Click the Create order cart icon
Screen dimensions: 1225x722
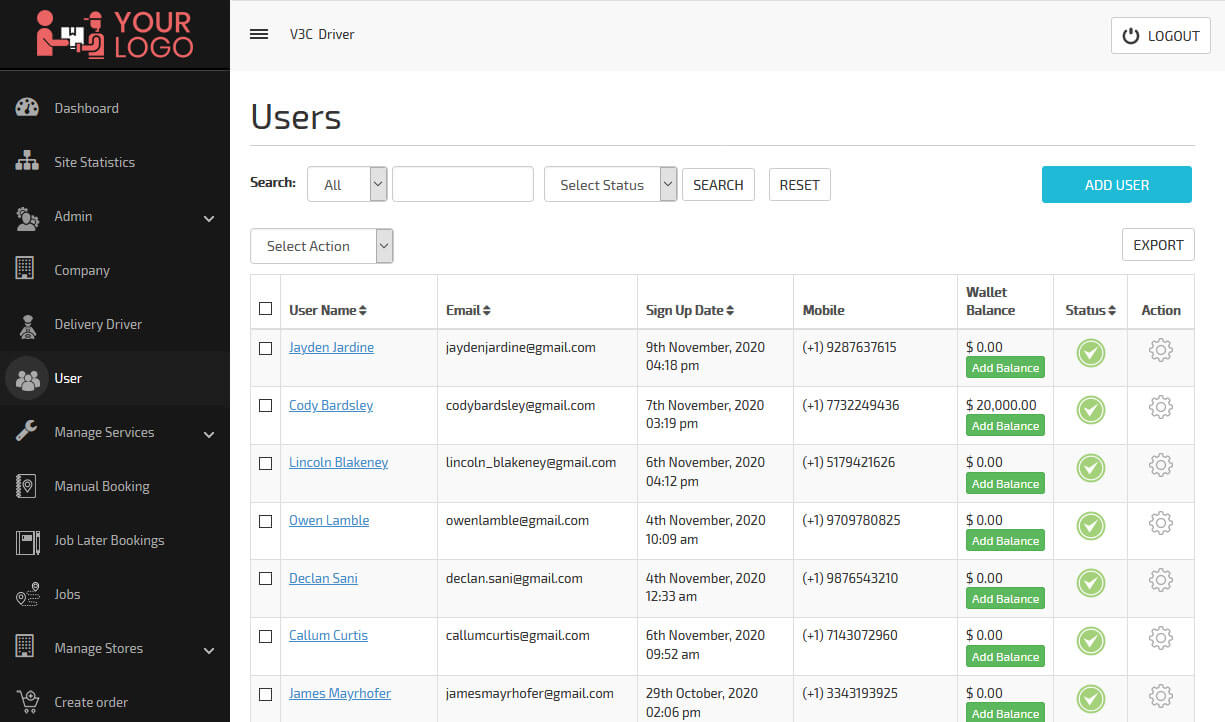point(27,700)
